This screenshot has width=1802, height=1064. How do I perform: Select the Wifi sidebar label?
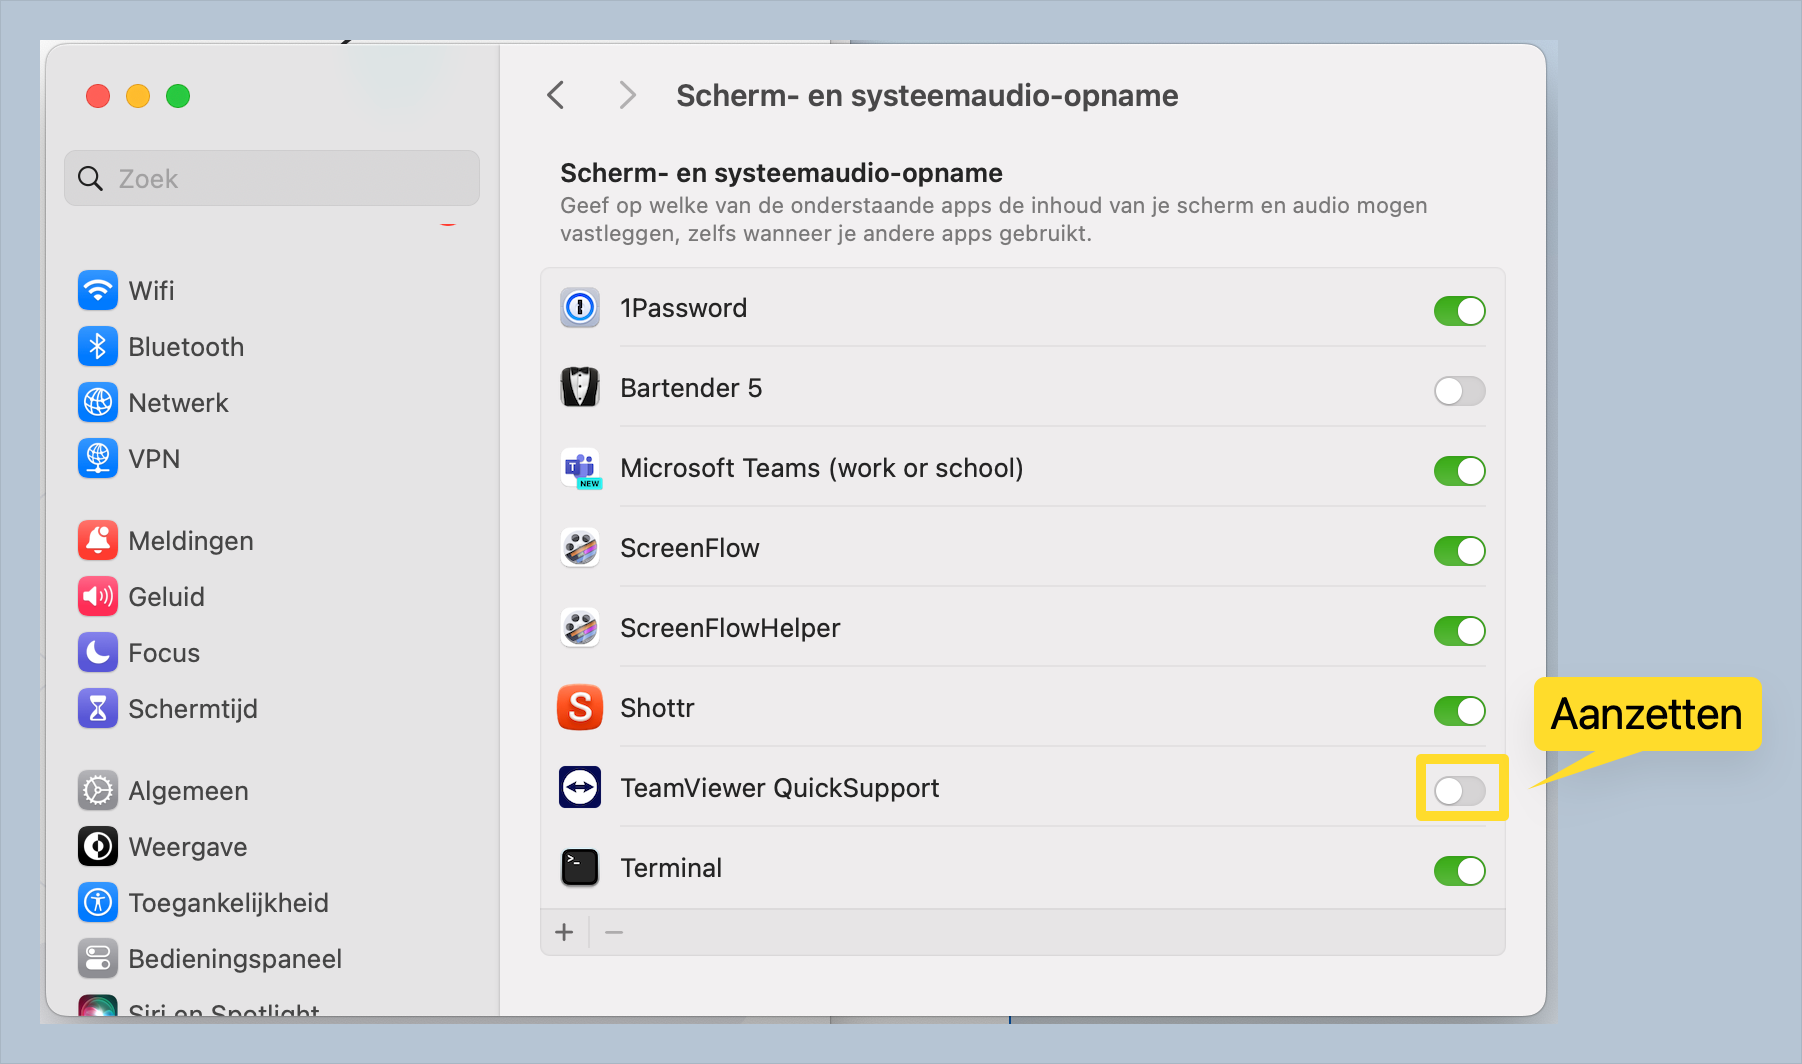click(151, 291)
